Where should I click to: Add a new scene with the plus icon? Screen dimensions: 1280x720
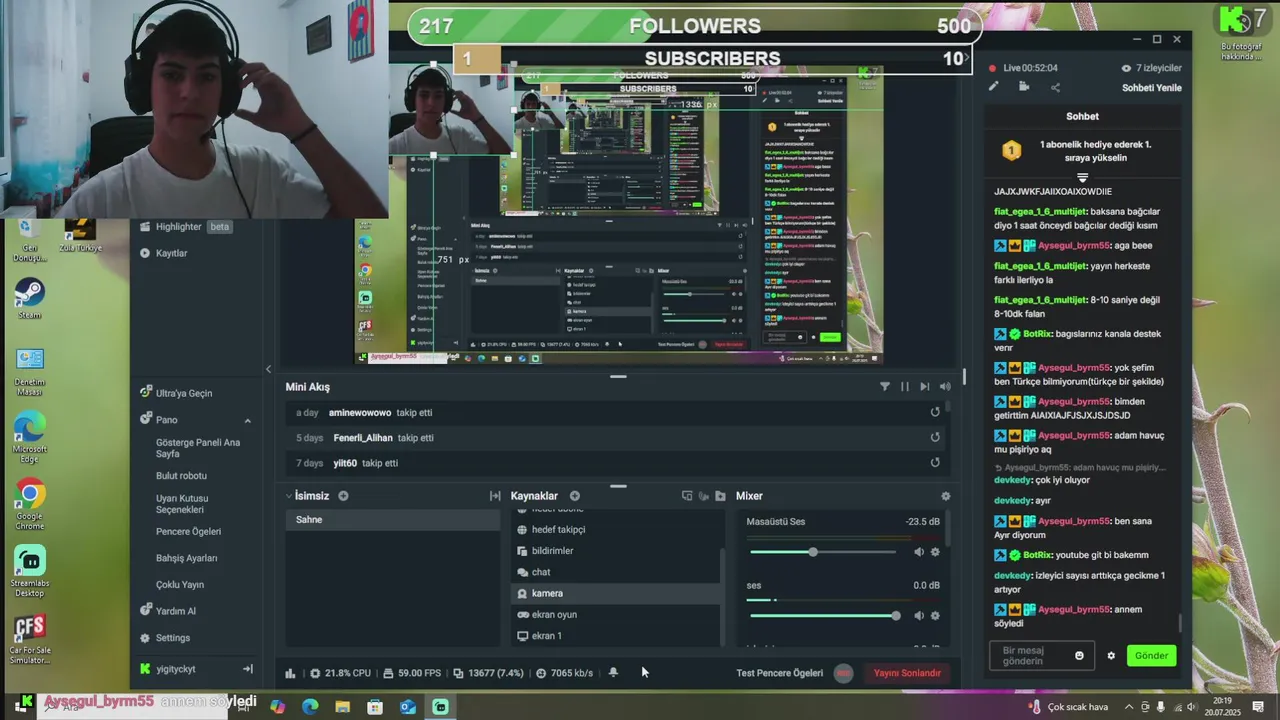coord(343,496)
